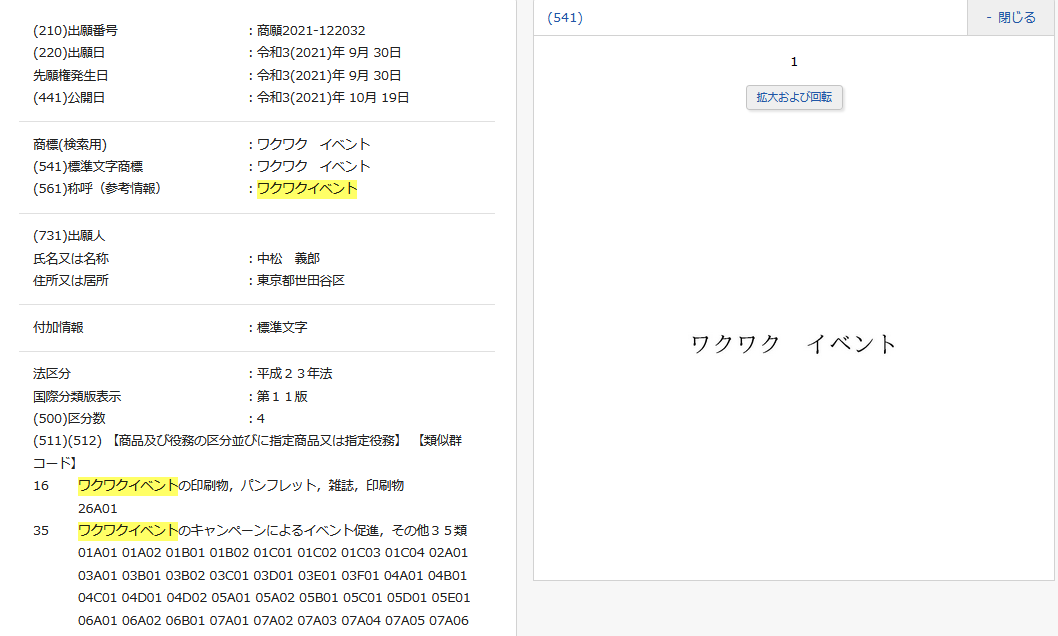The image size is (1058, 636).
Task: Click the 付加情報 label
Action: point(58,328)
